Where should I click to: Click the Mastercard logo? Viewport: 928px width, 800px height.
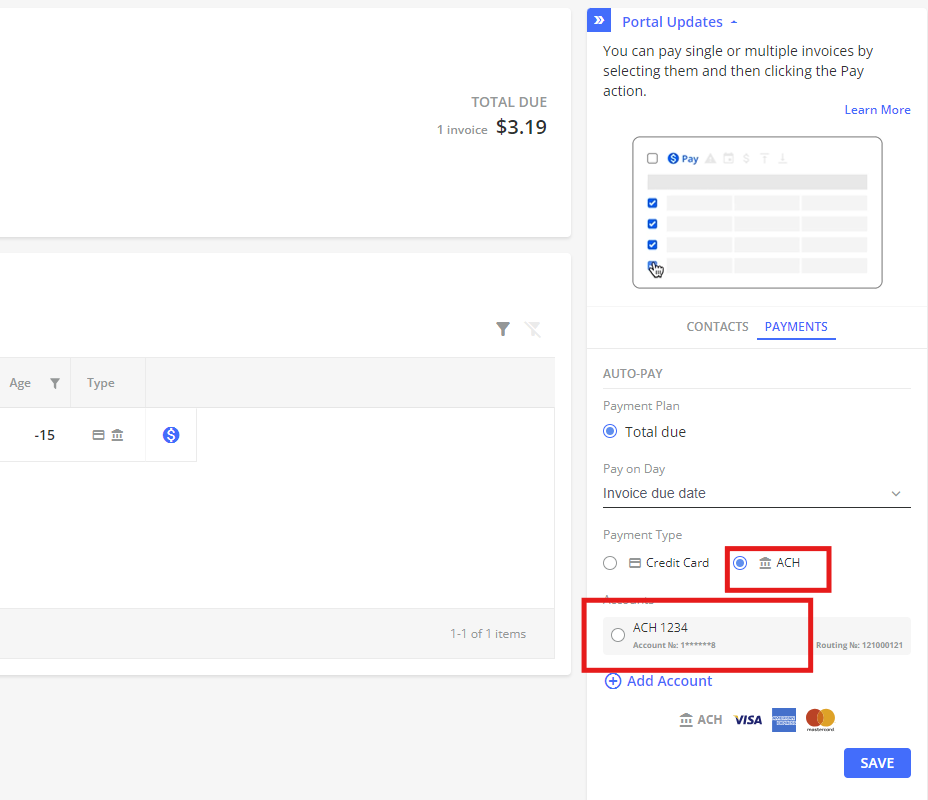820,719
